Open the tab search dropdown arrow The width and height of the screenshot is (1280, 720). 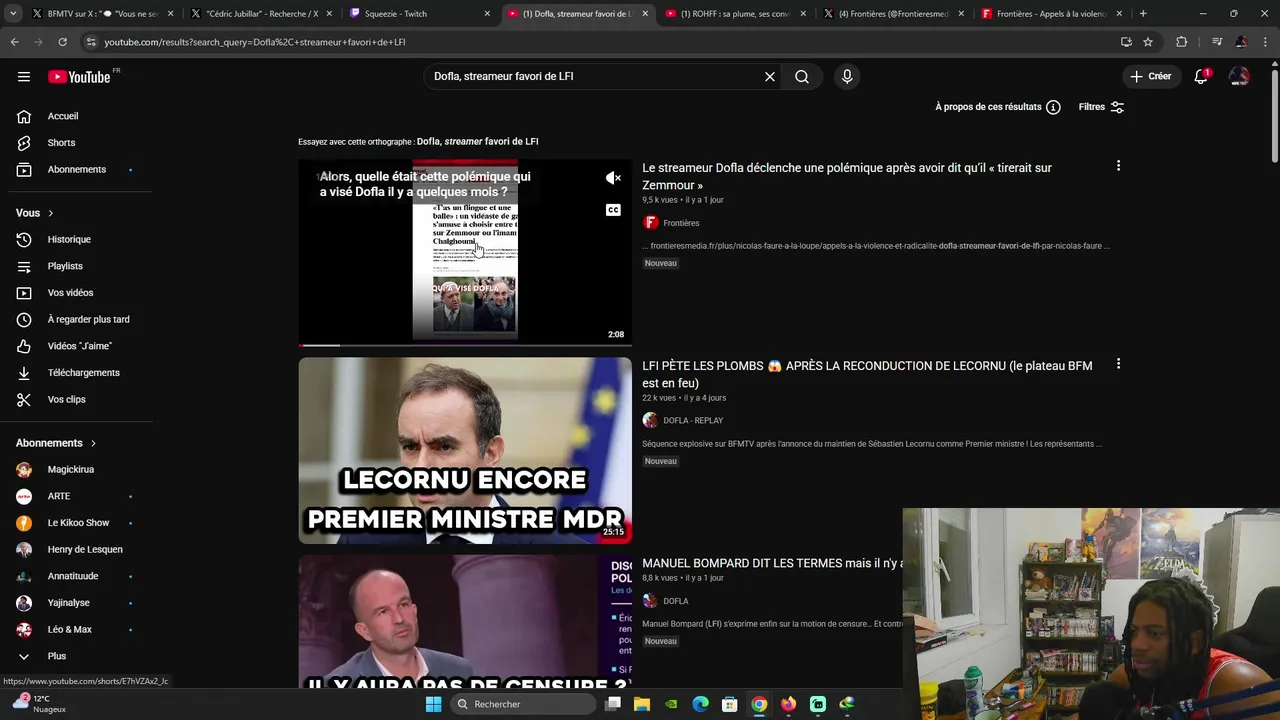(13, 14)
